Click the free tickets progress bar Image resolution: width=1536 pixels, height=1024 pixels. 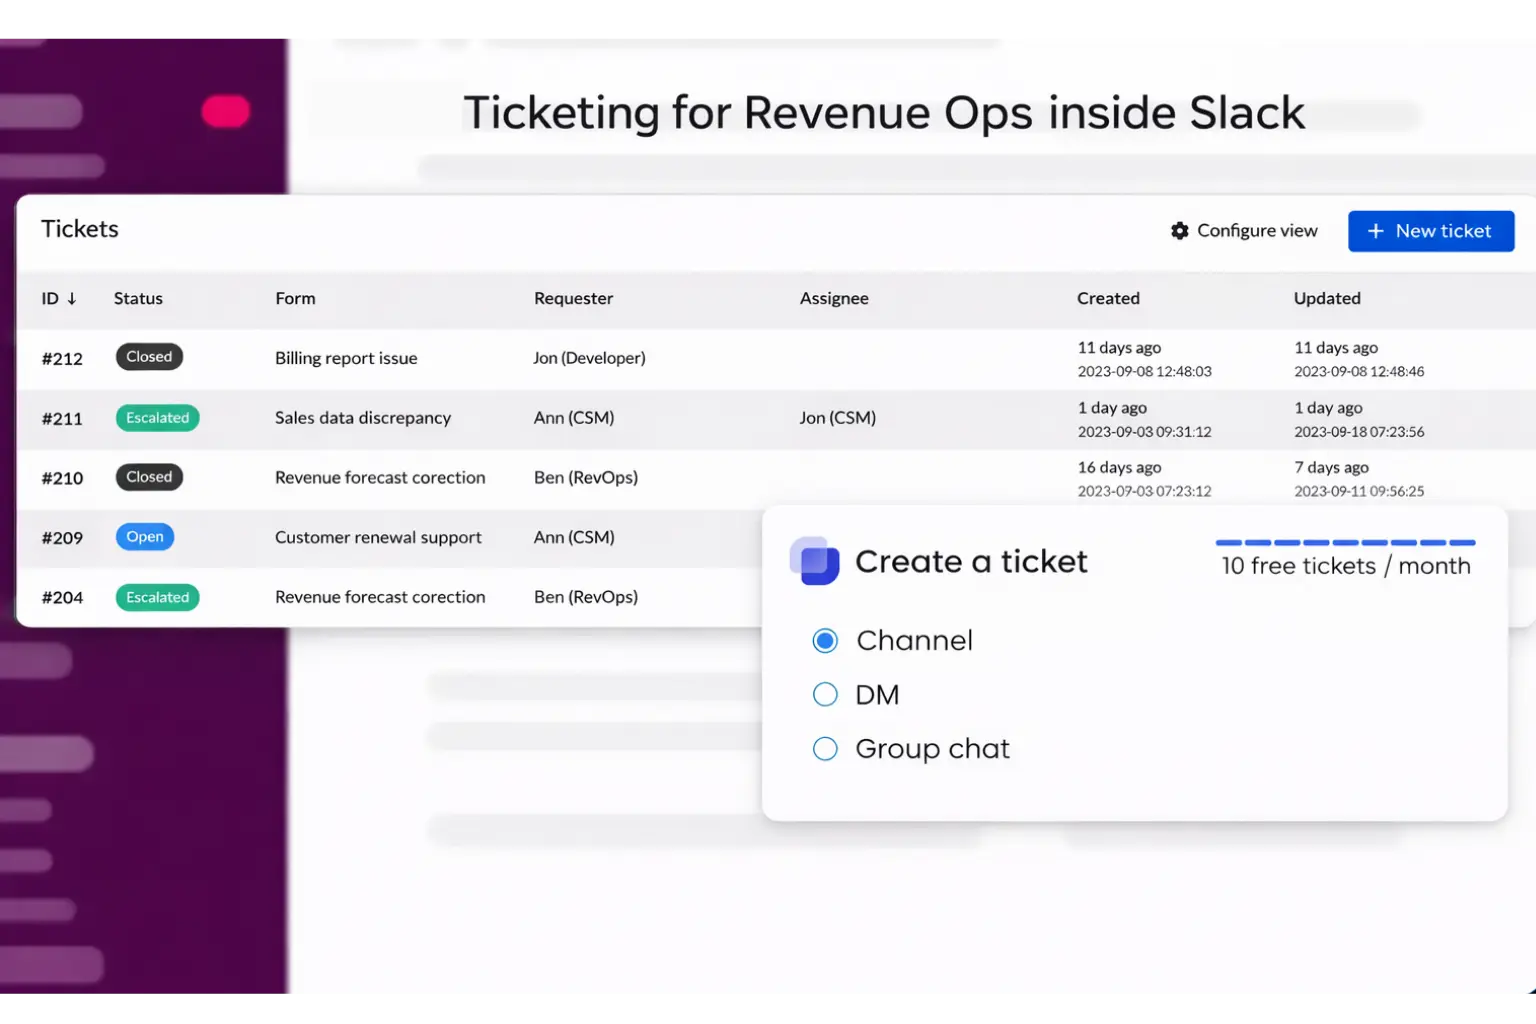[1345, 542]
